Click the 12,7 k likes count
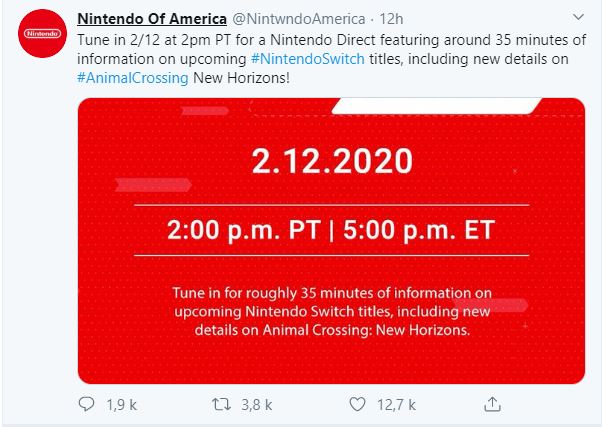 point(396,405)
